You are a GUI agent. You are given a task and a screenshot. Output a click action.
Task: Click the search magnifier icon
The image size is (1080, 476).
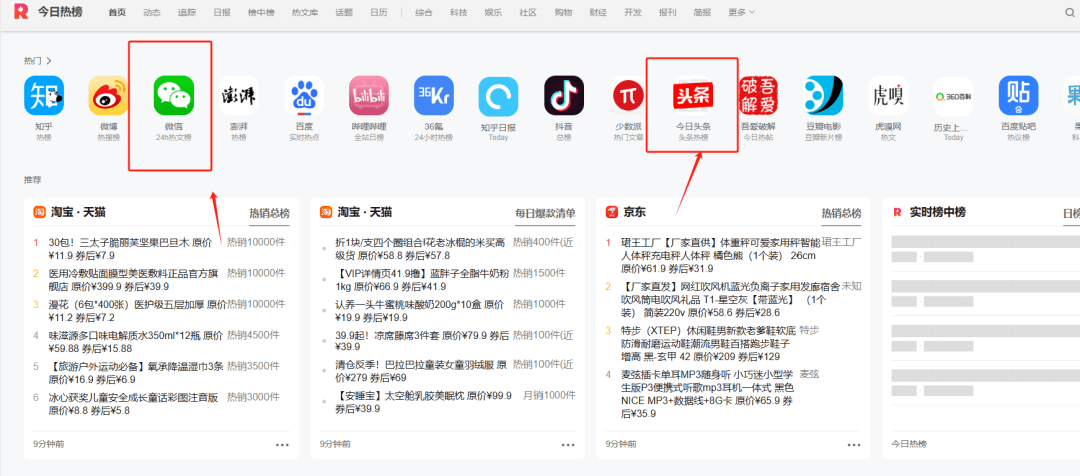pos(1070,12)
